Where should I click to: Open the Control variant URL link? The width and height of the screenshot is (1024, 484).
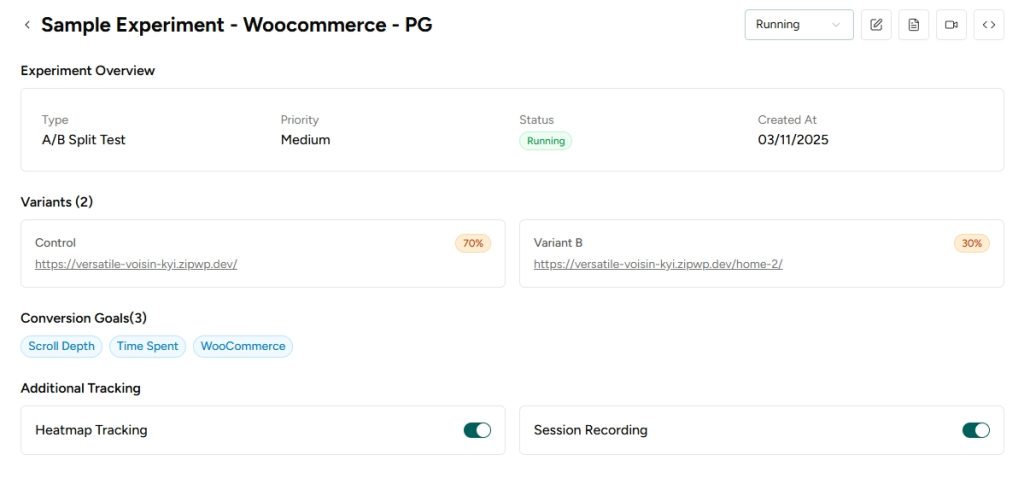coord(136,264)
